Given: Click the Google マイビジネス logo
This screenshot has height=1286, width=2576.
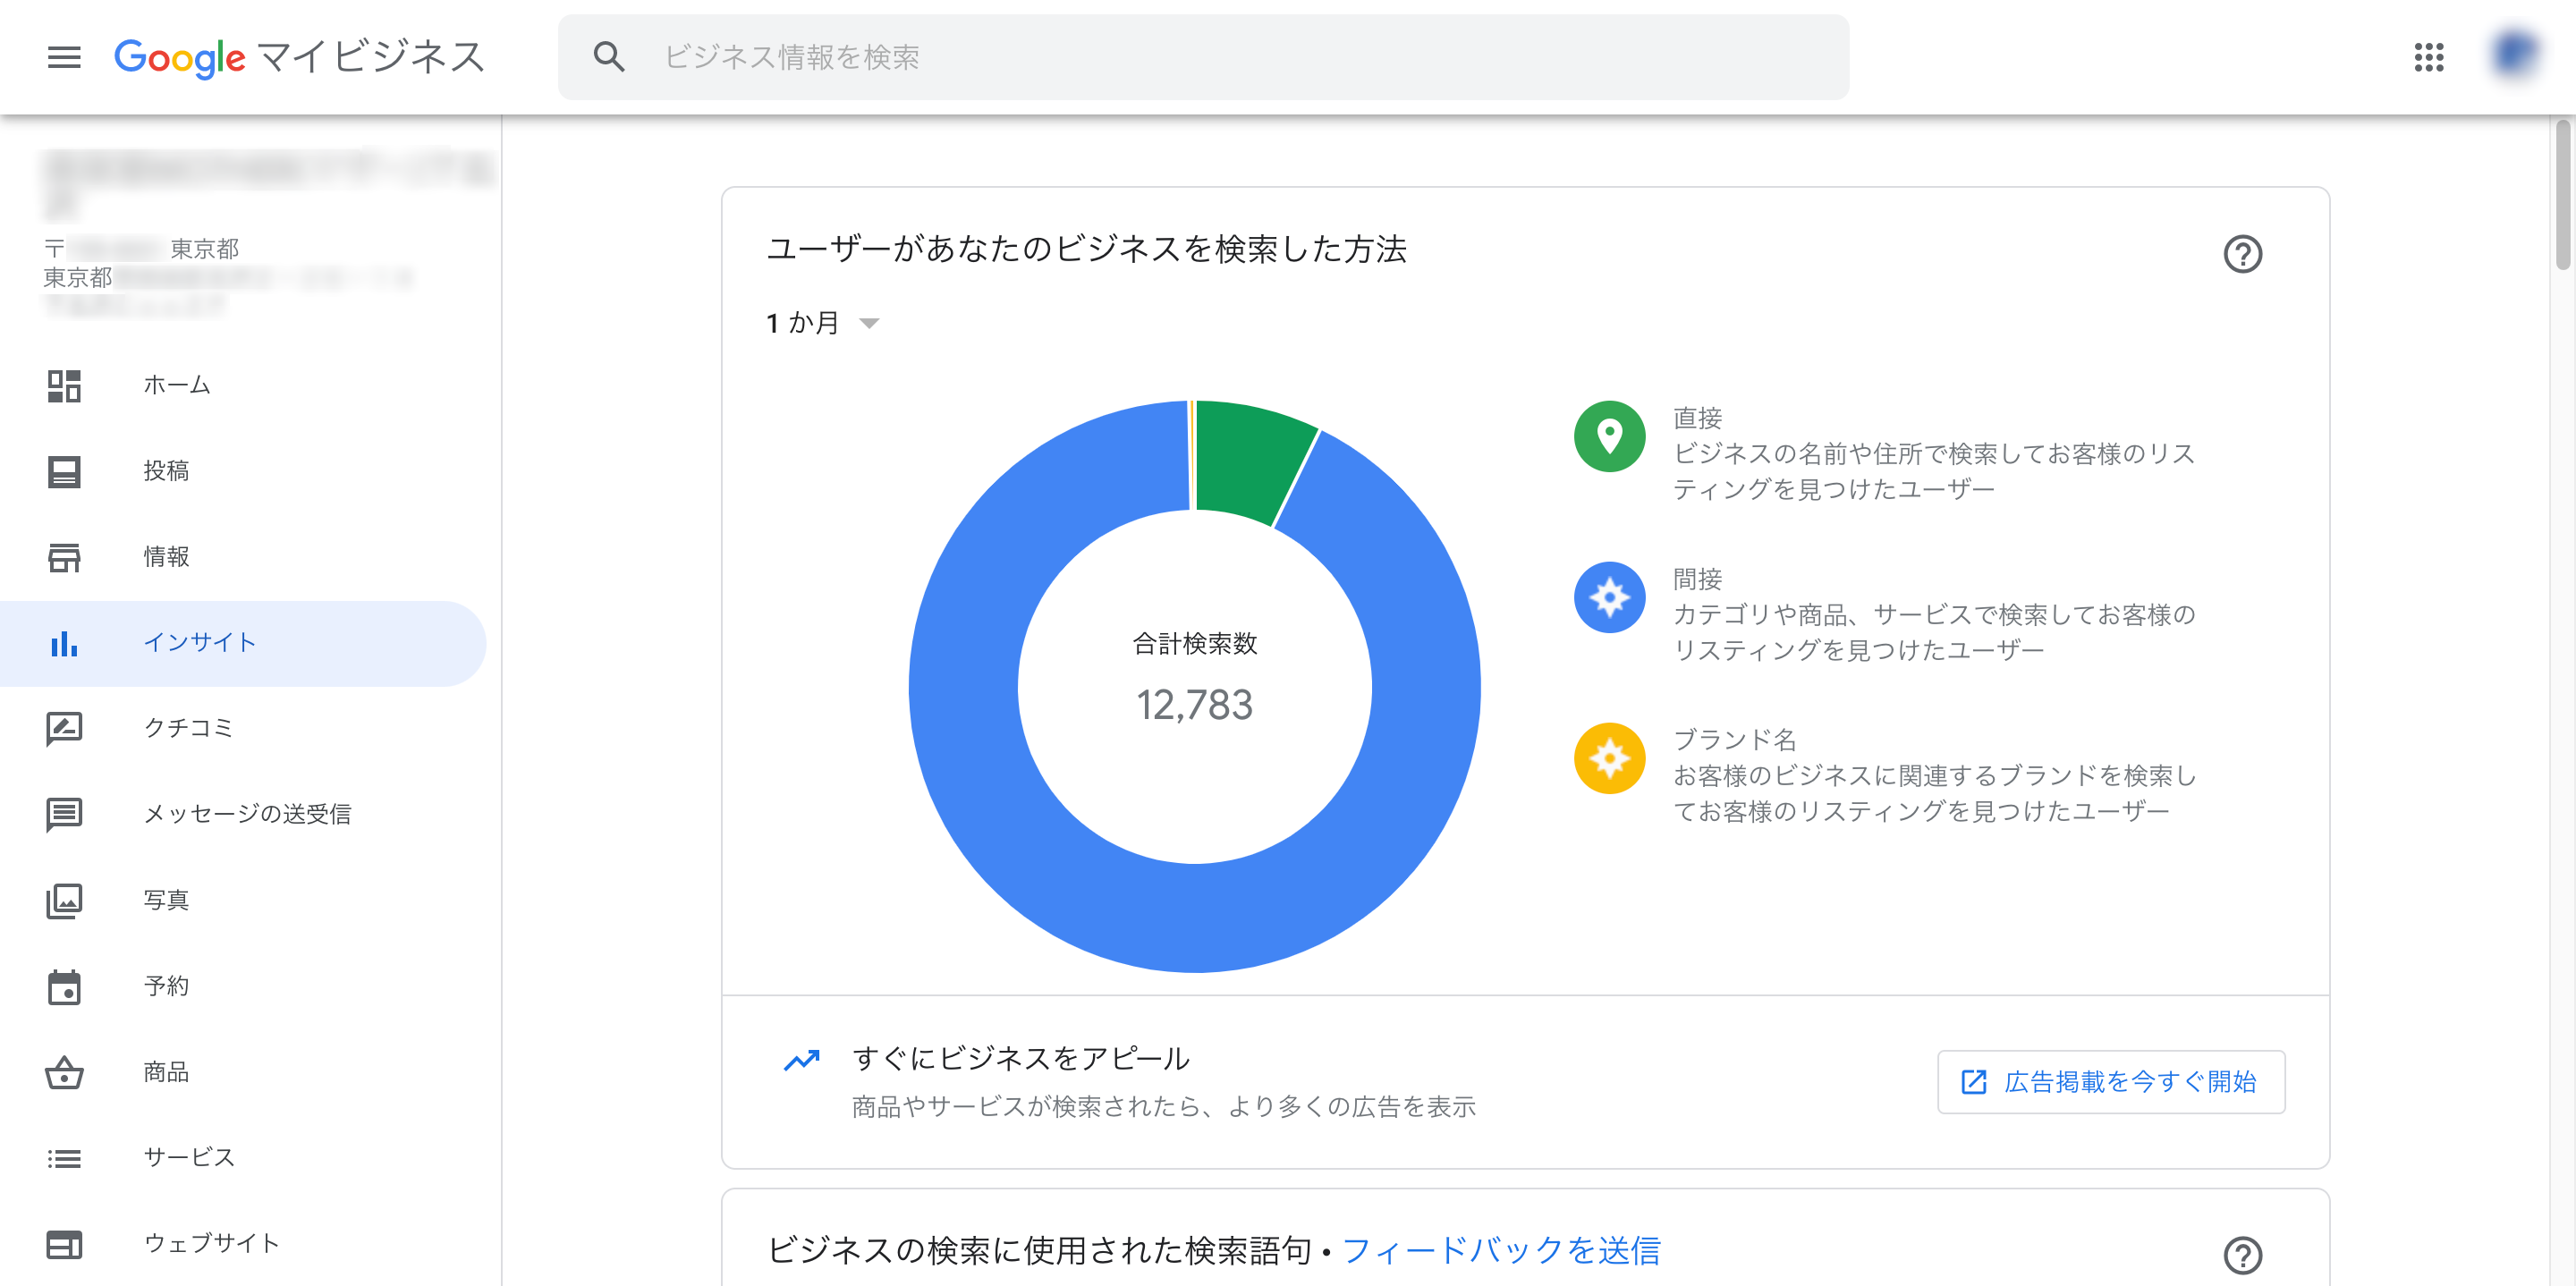Looking at the screenshot, I should click(299, 57).
